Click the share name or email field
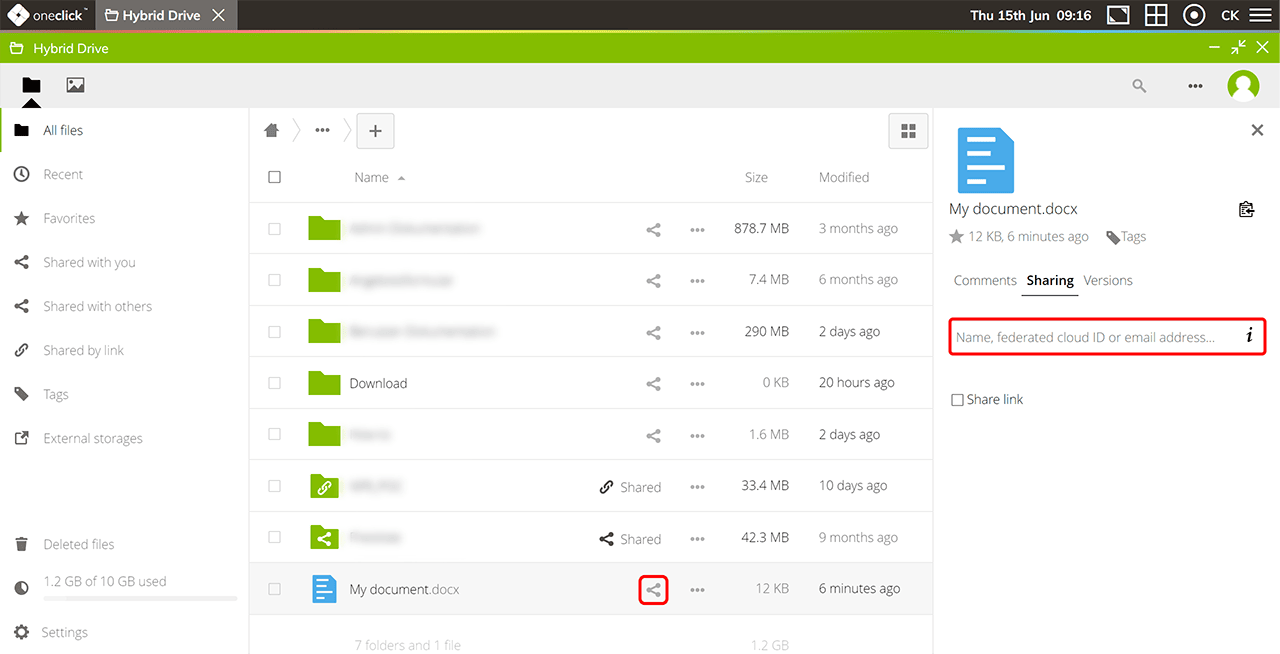Screen dimensions: 1280x654 1095,337
